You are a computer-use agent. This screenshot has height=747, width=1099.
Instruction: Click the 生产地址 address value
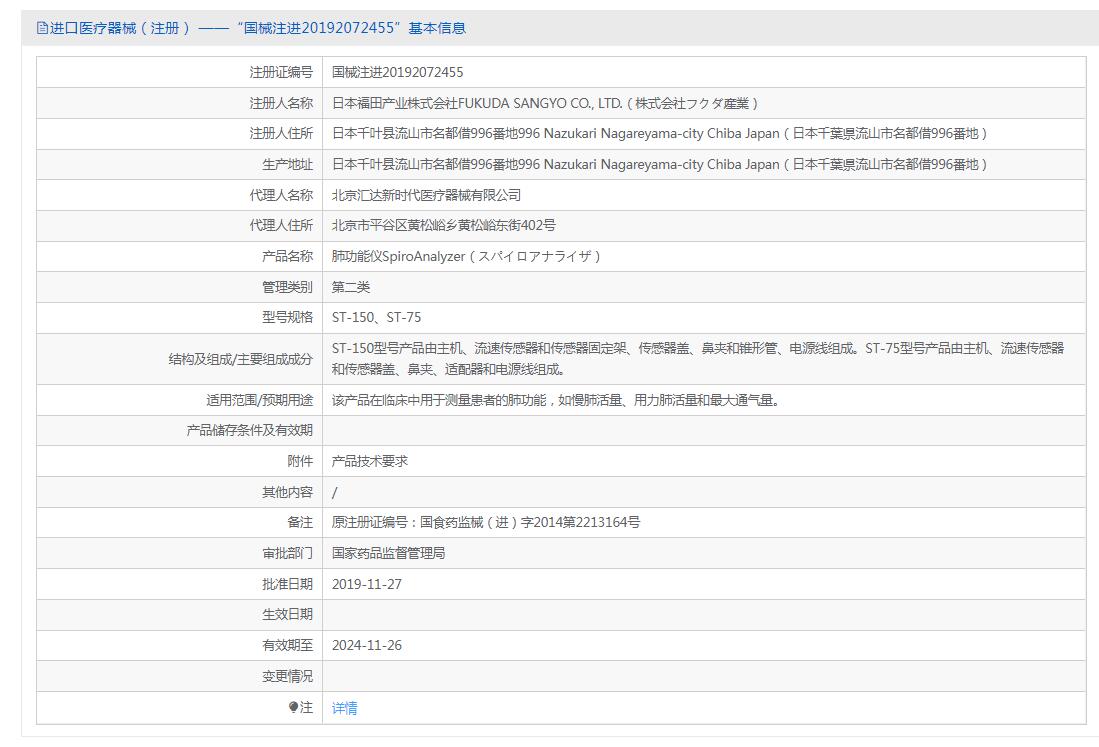pos(660,164)
